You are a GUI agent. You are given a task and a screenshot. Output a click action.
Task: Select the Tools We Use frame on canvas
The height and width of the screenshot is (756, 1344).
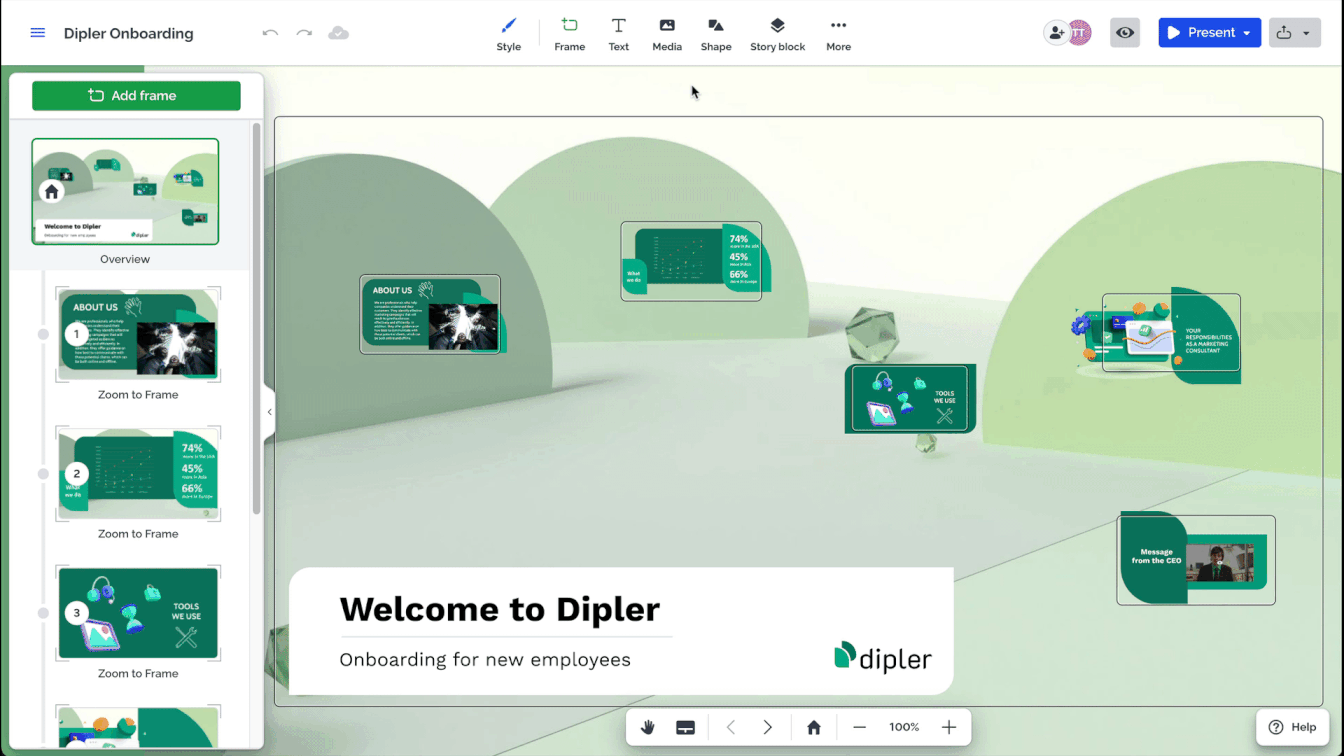[910, 398]
